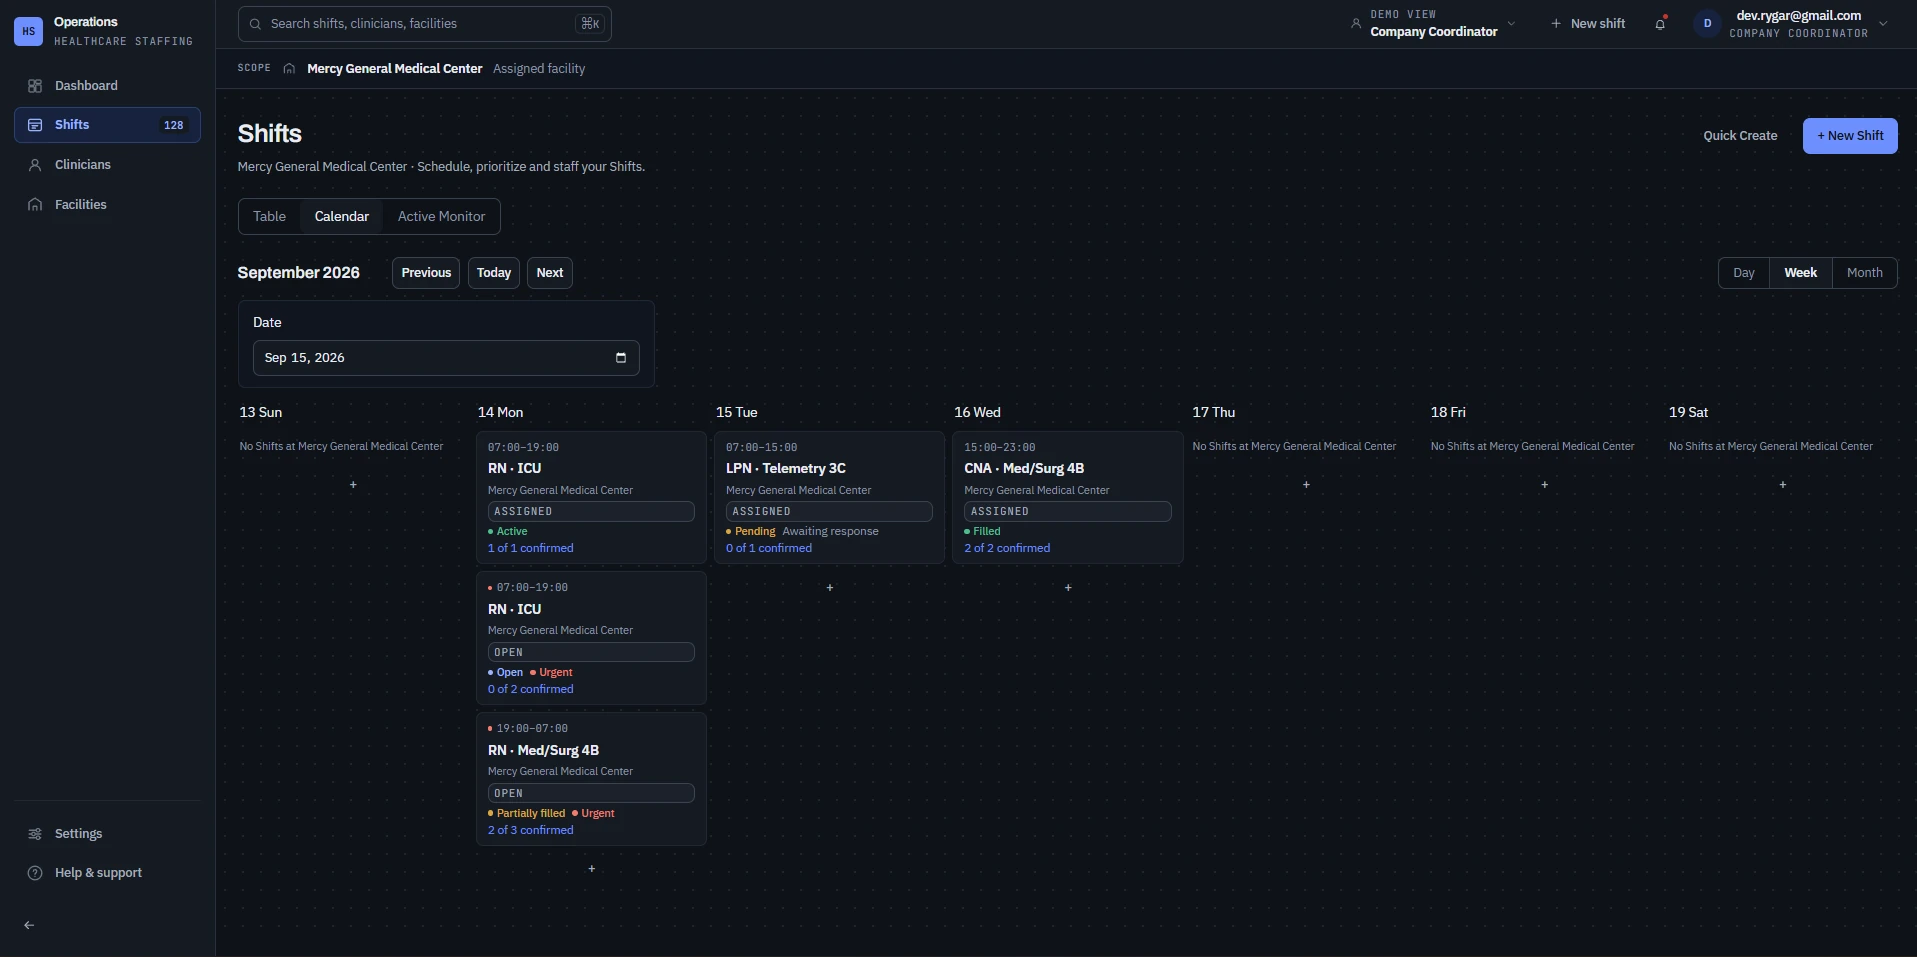Click '0 of 2 confirmed' text
This screenshot has height=957, width=1917.
coord(530,690)
